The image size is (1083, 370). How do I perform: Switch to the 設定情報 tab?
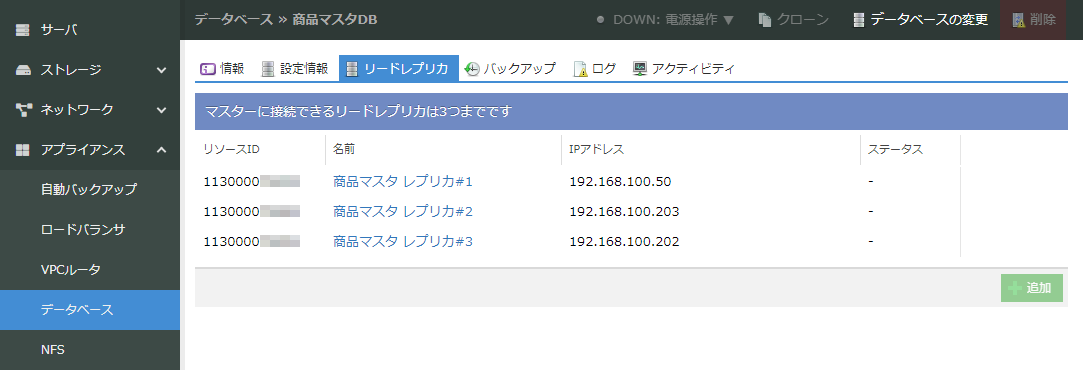(x=295, y=69)
